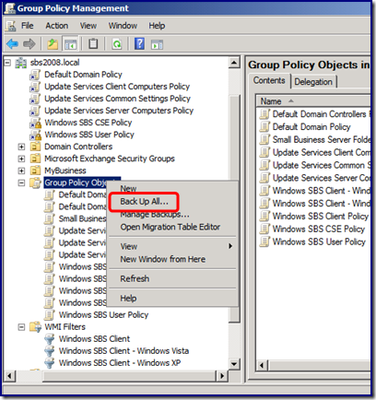This screenshot has height=400, width=376.
Task: Select Windows SBS Client - Windows Vista filter
Action: coord(124,351)
